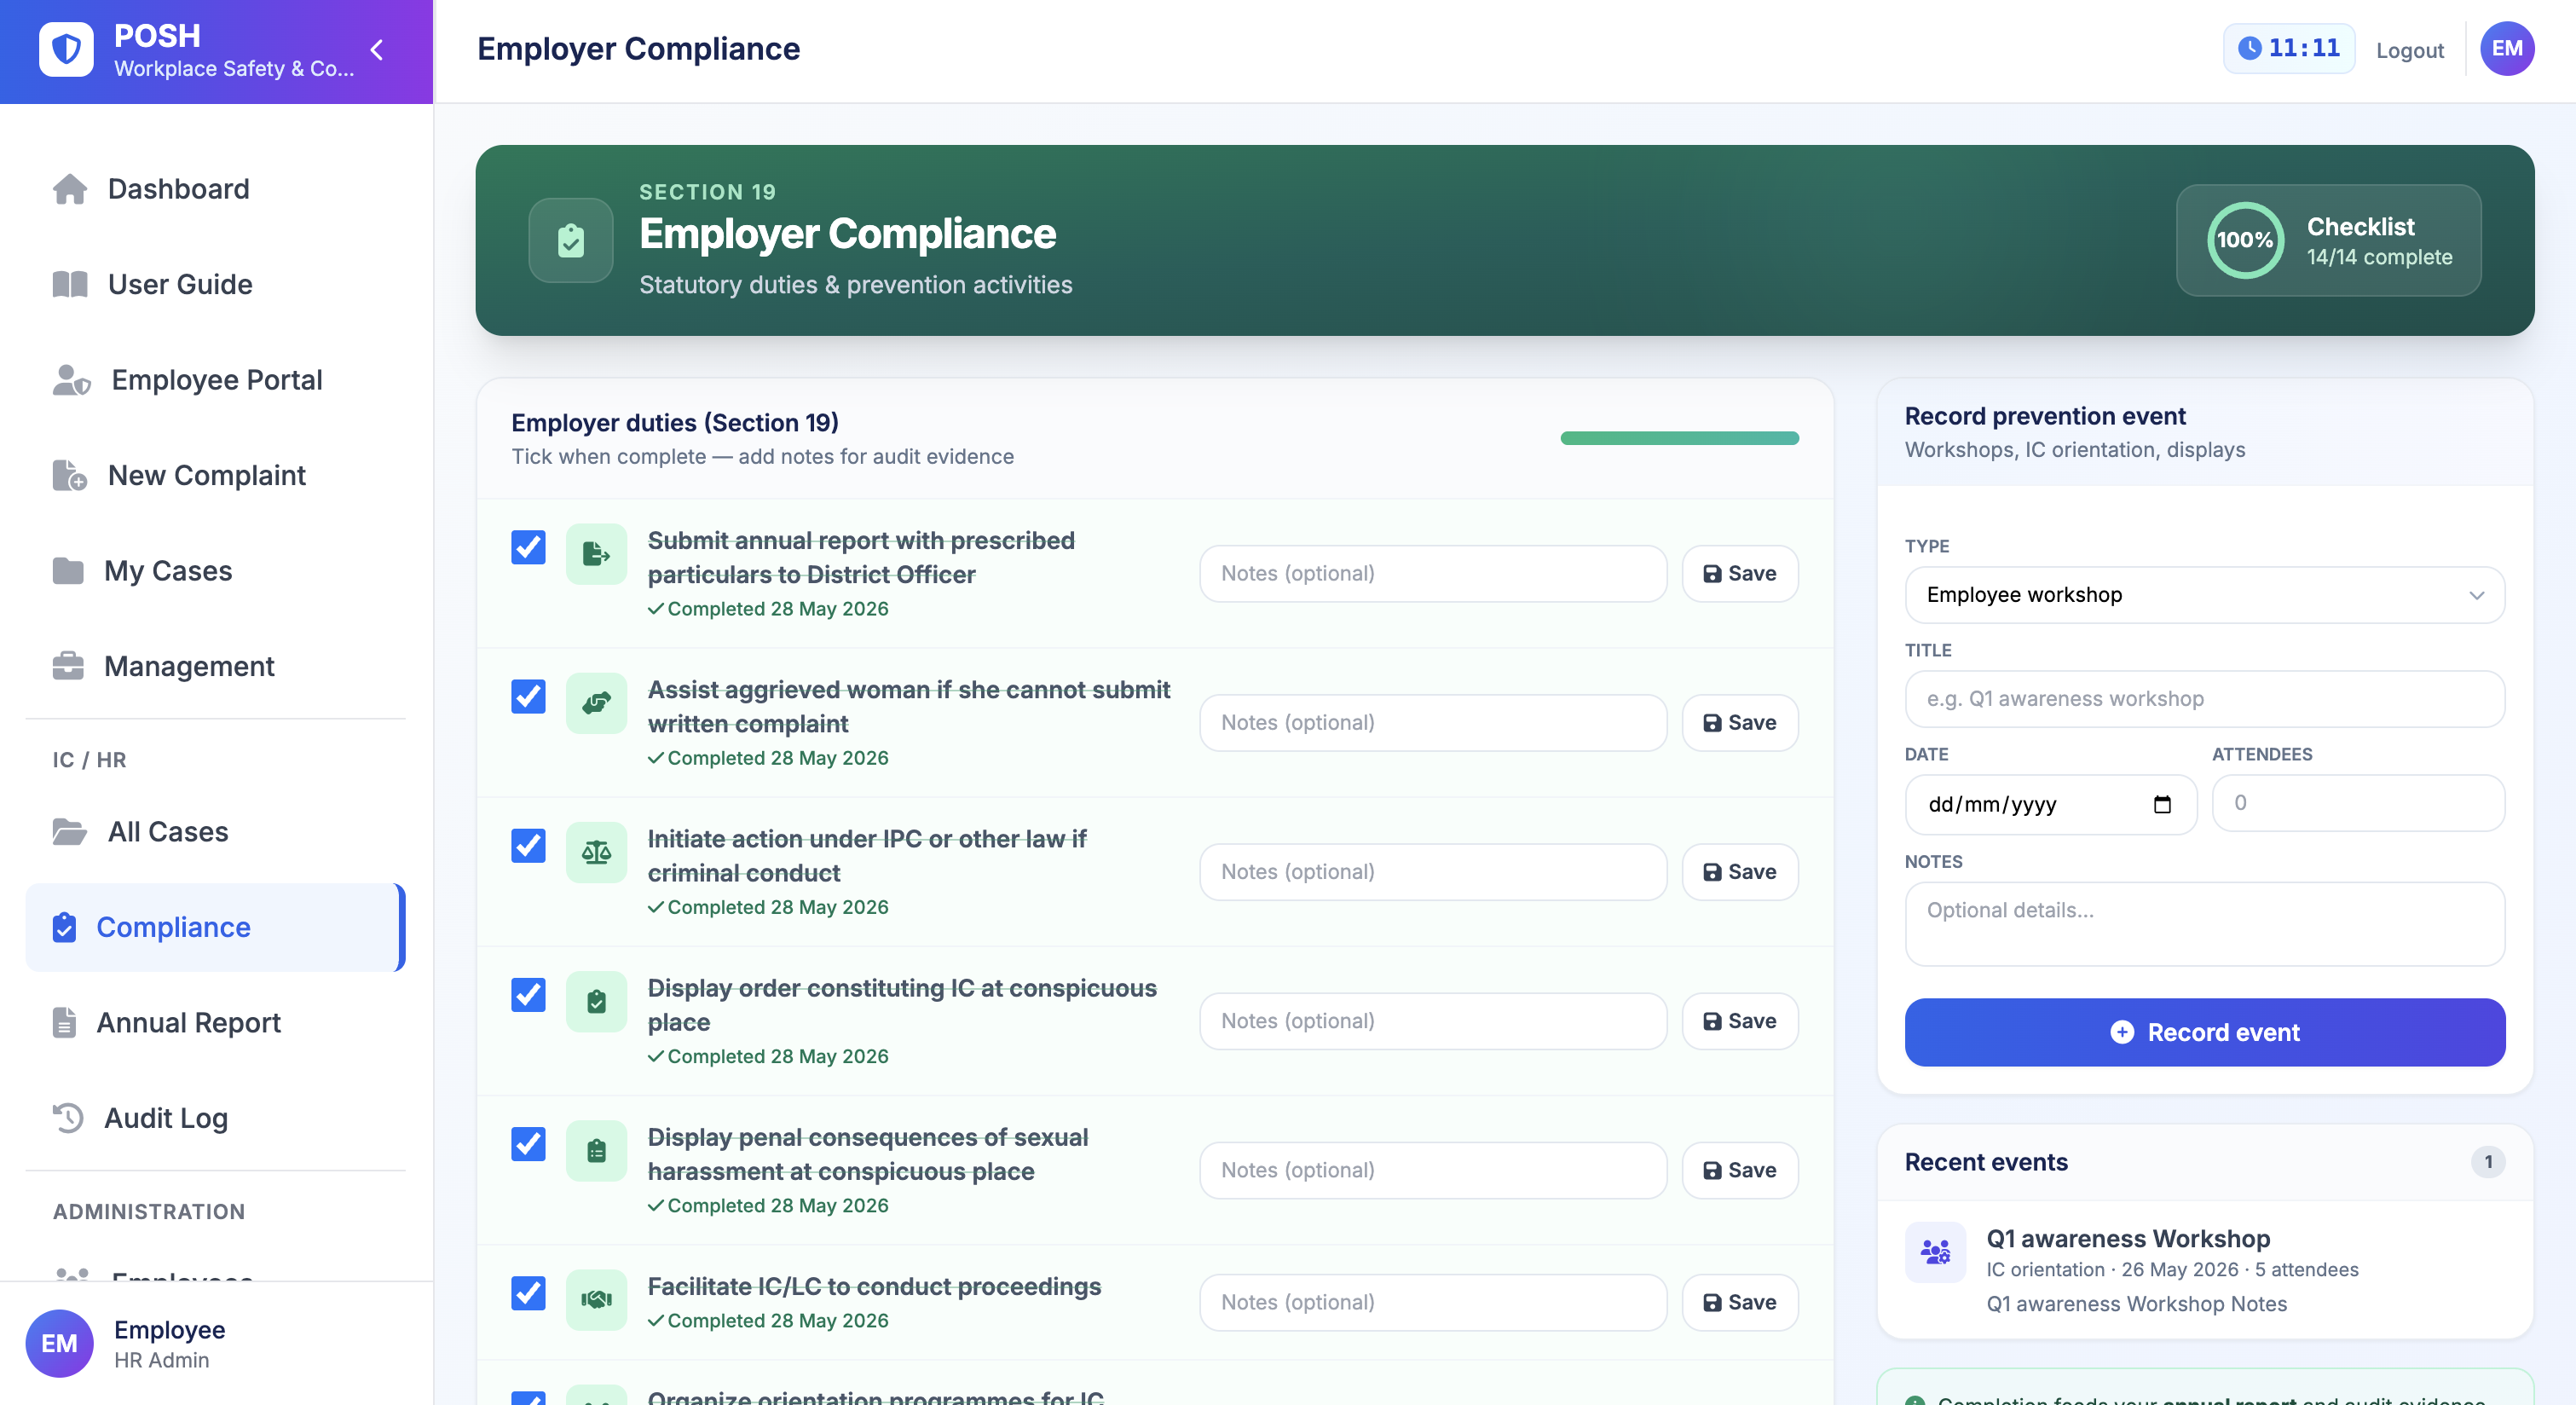Save the Display order constituting IC duty
Screen dimensions: 2576x1405
click(1739, 1020)
